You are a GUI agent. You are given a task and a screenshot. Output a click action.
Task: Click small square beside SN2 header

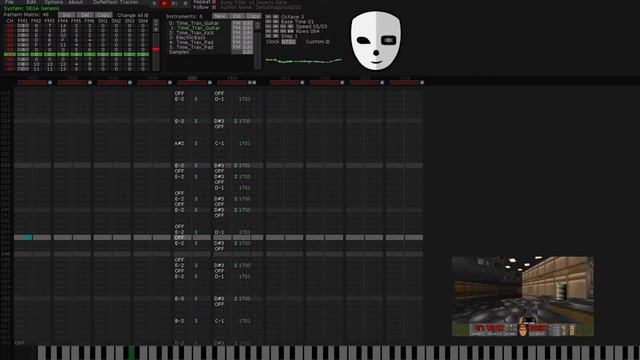[342, 82]
